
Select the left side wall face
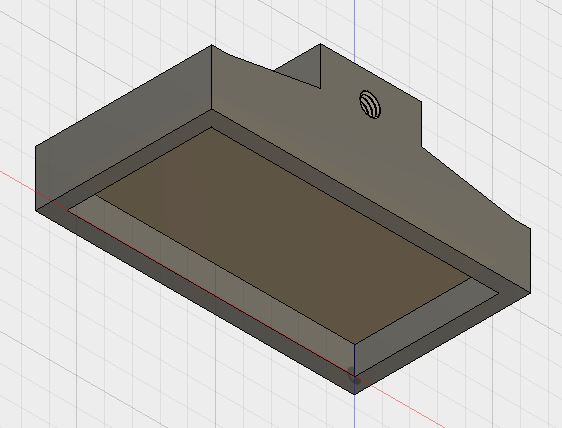[124, 128]
